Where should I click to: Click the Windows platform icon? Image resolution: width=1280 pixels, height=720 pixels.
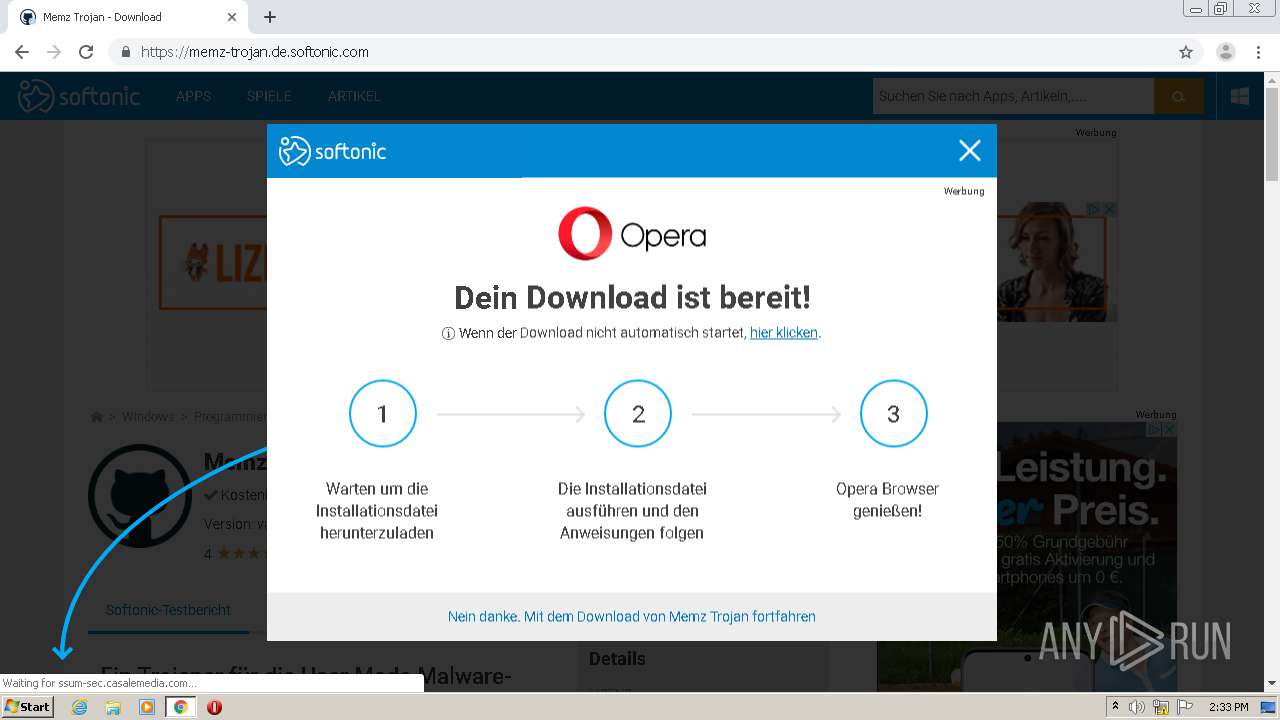click(x=1240, y=96)
